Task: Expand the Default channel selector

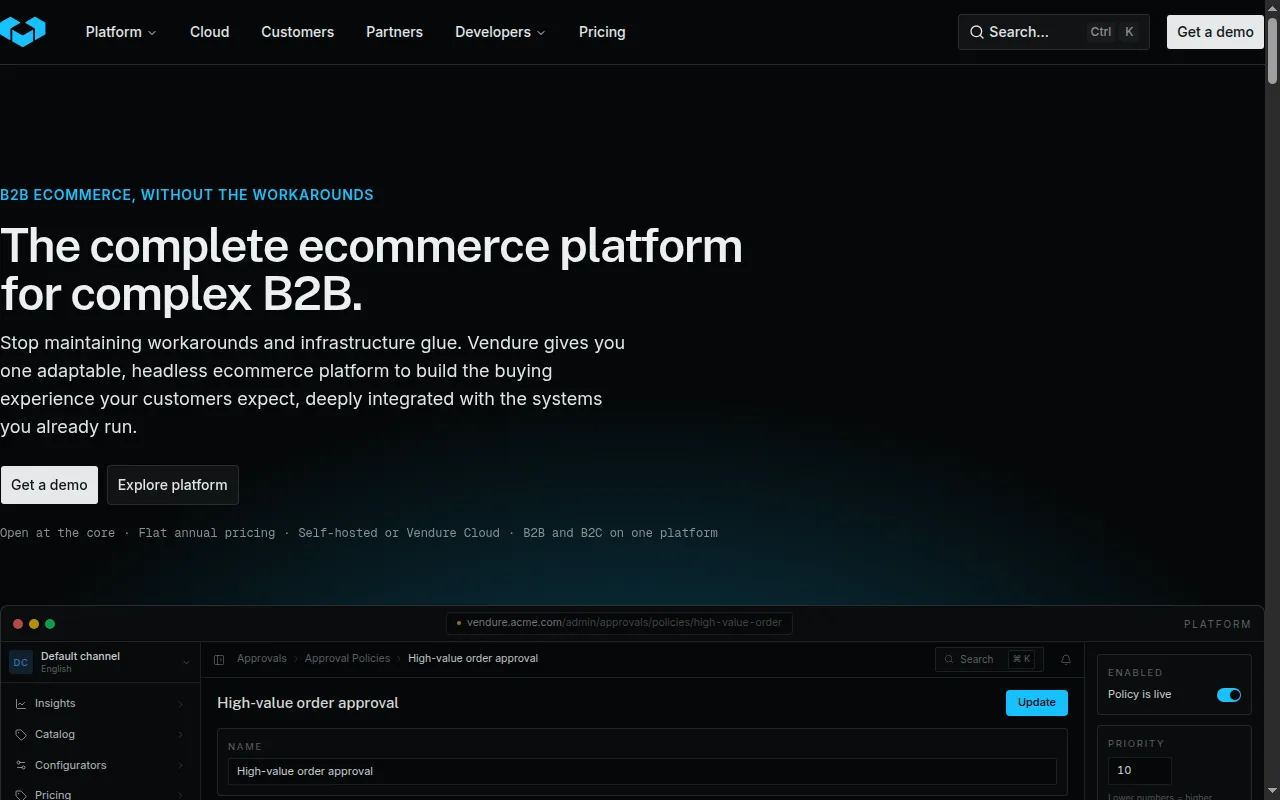Action: coord(100,662)
